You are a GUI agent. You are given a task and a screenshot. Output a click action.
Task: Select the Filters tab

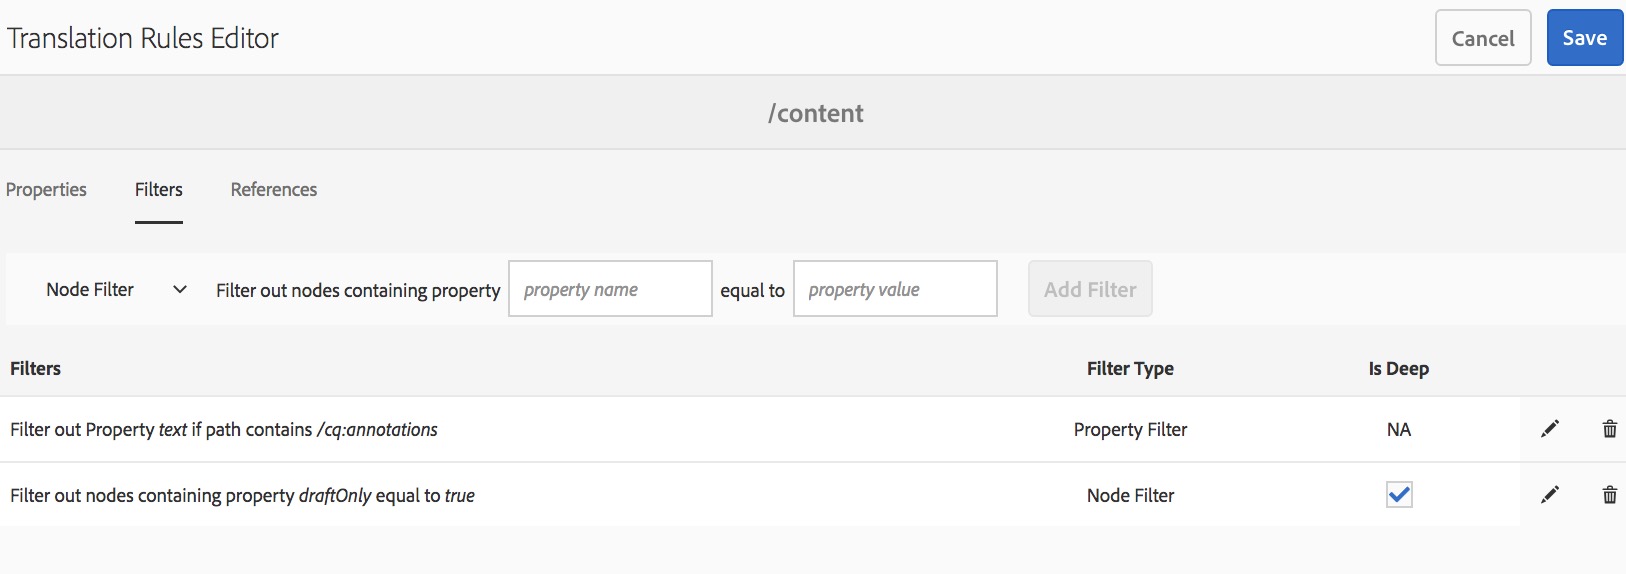tap(159, 189)
